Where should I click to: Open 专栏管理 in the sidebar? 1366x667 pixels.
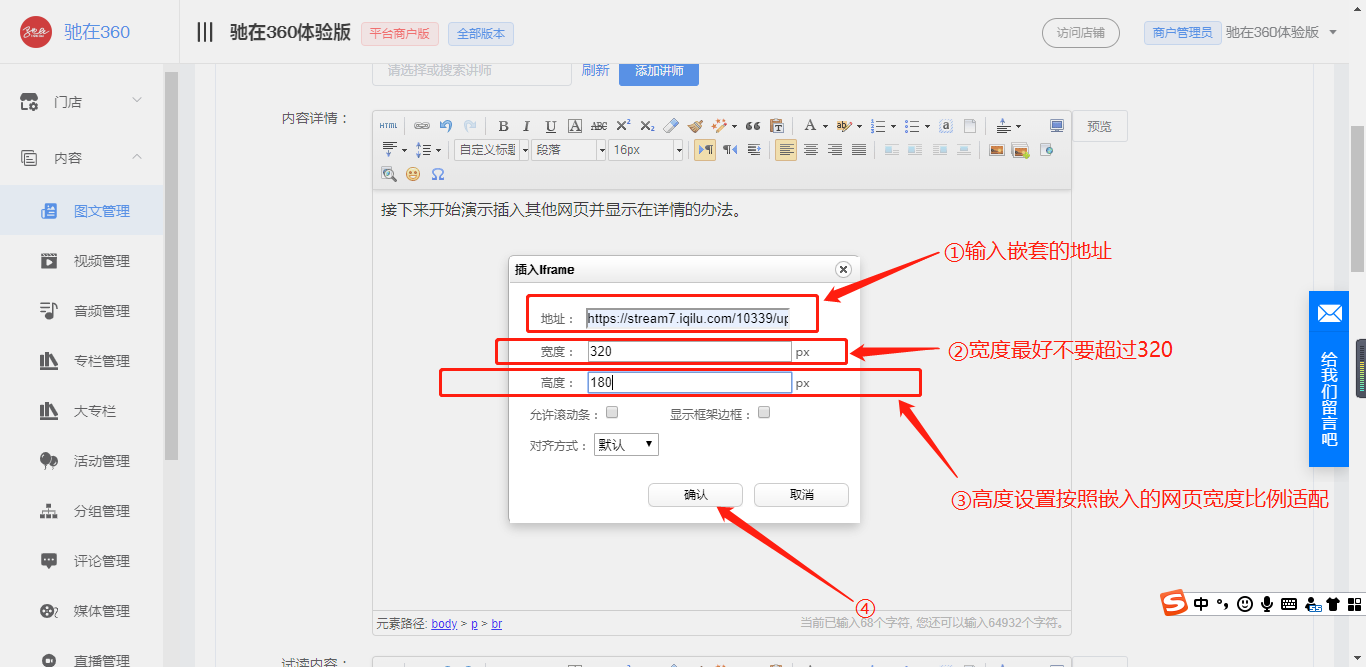[82, 361]
